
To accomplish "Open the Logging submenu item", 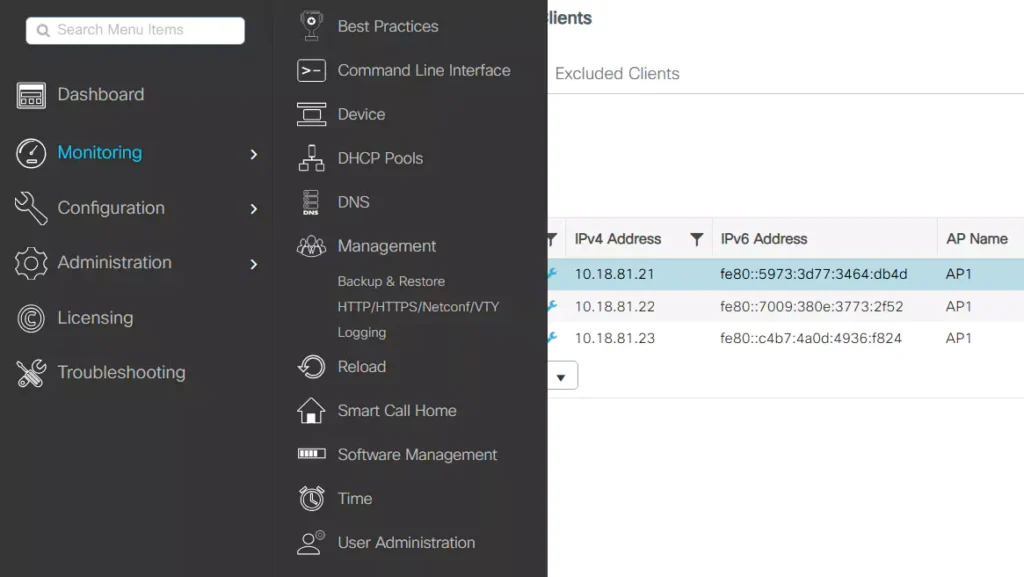I will 362,333.
